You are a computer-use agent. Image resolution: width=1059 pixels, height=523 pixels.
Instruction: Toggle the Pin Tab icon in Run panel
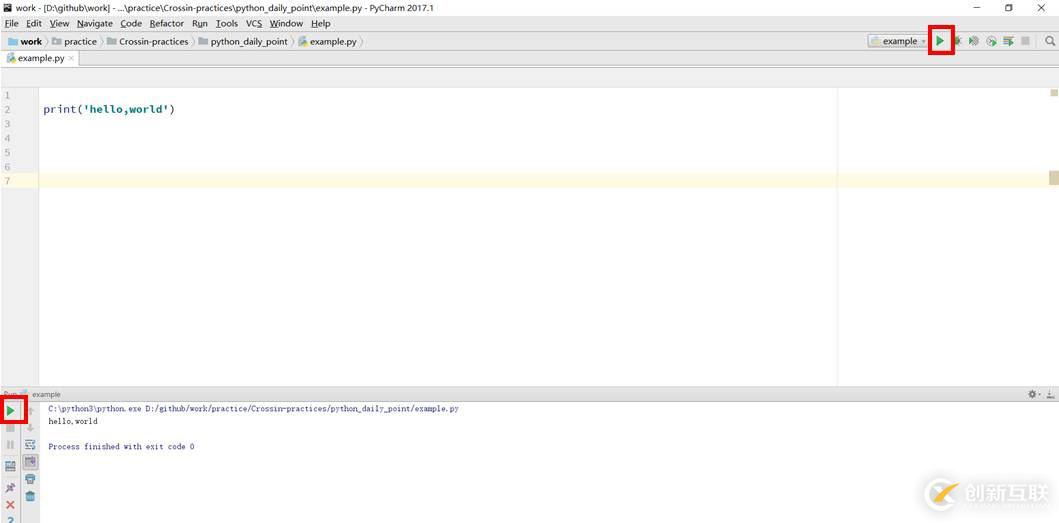pos(11,488)
